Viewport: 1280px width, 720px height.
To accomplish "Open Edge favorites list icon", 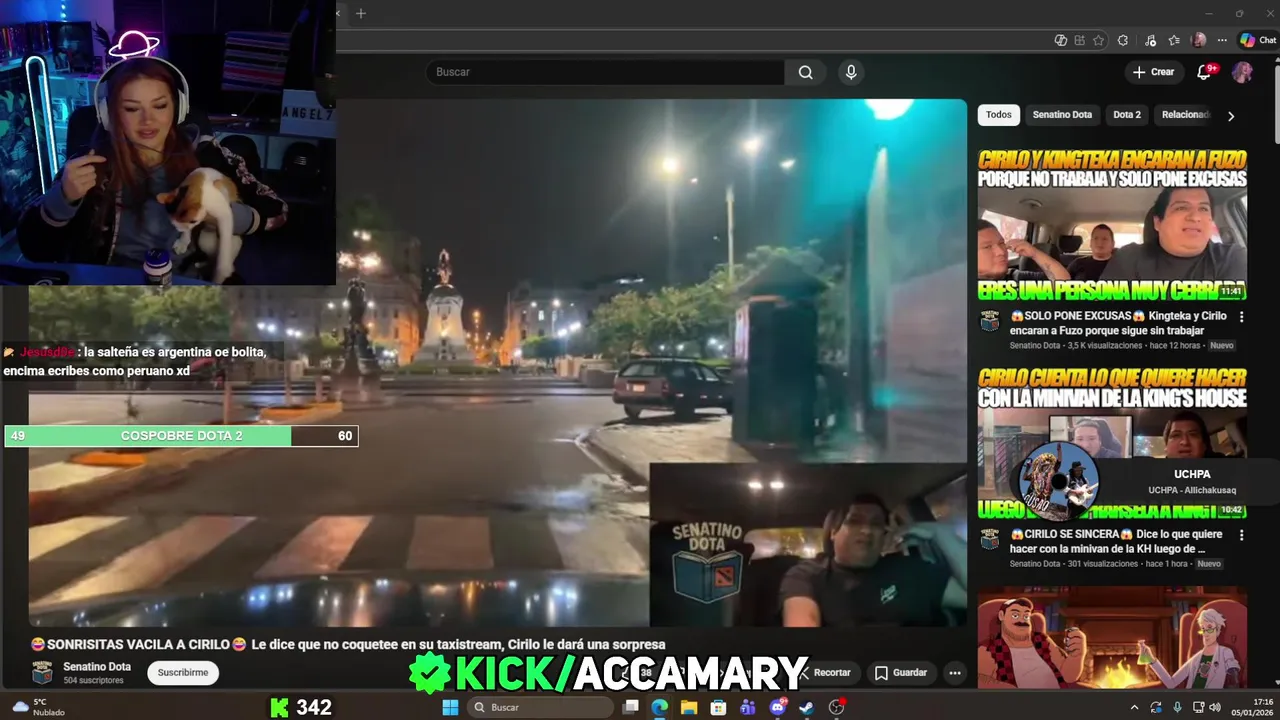I will (x=1174, y=40).
